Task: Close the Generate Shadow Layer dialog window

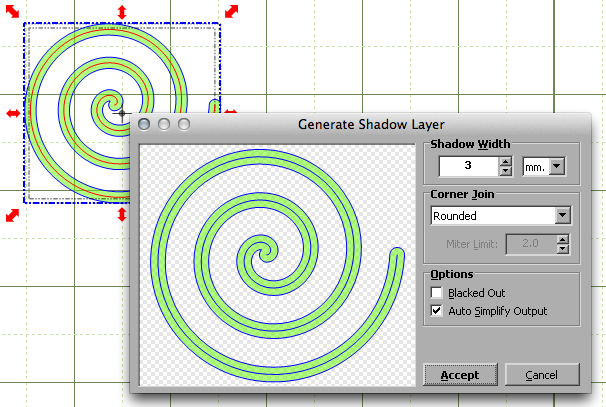Action: point(144,124)
